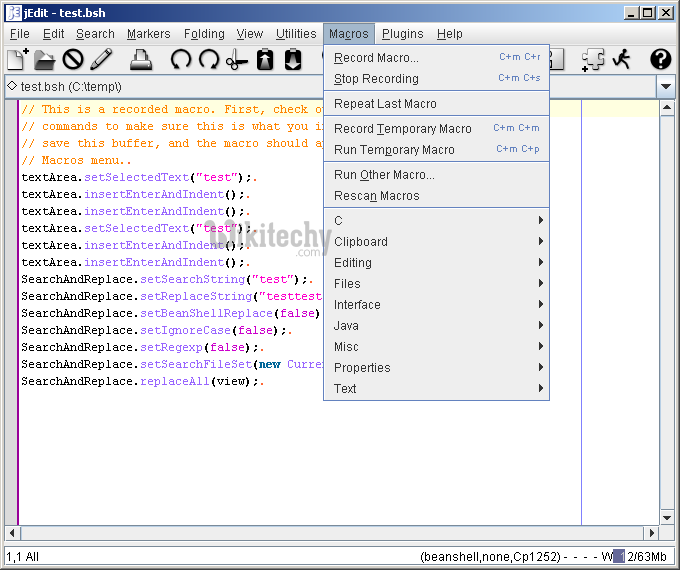680x570 pixels.
Task: Choose Record Macro... from menu
Action: (x=437, y=58)
